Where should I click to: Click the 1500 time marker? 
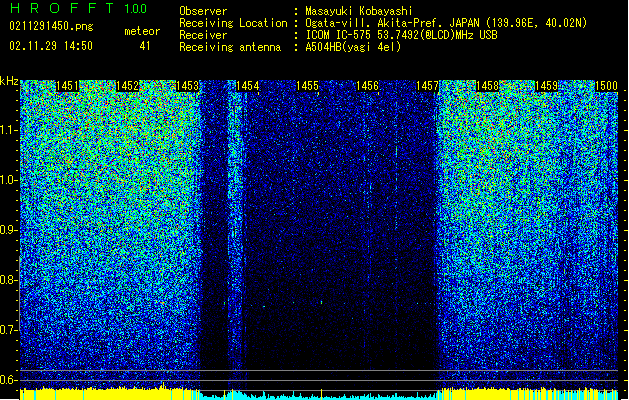(x=606, y=86)
